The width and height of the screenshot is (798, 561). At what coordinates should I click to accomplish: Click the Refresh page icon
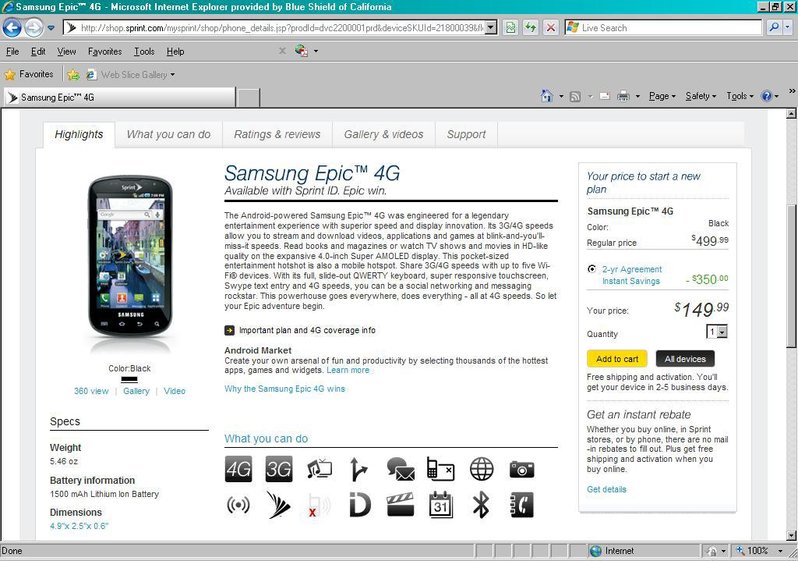531,27
